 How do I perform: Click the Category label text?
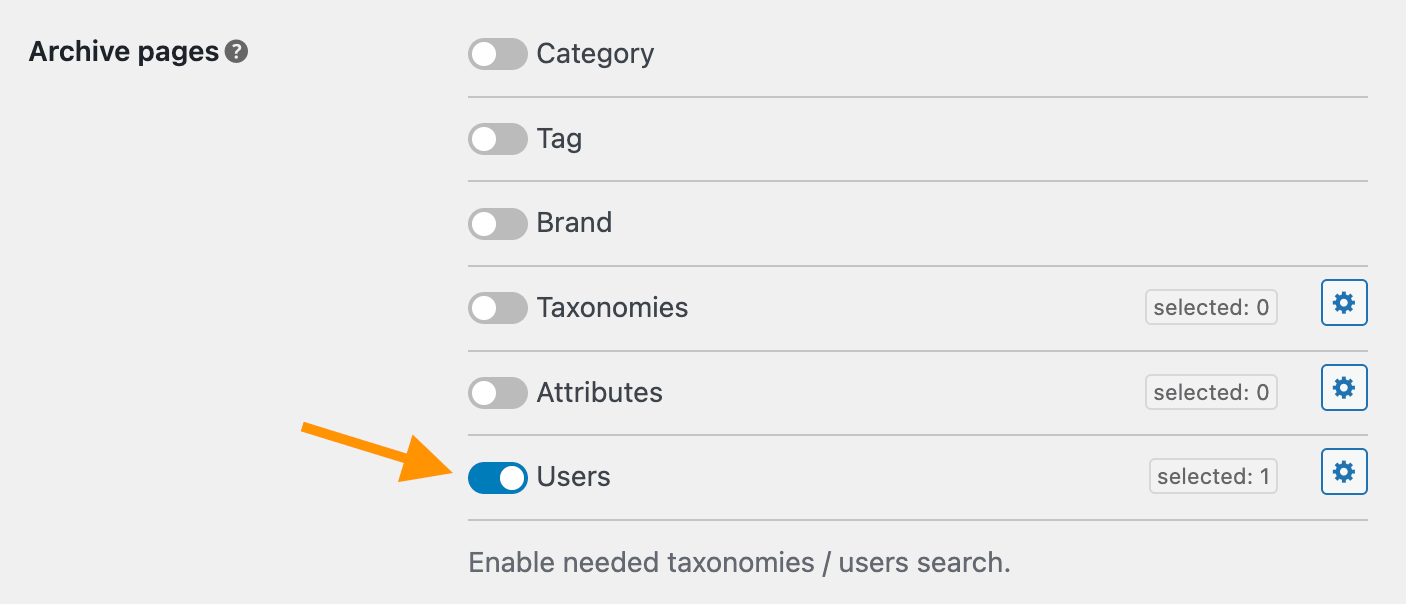(595, 54)
